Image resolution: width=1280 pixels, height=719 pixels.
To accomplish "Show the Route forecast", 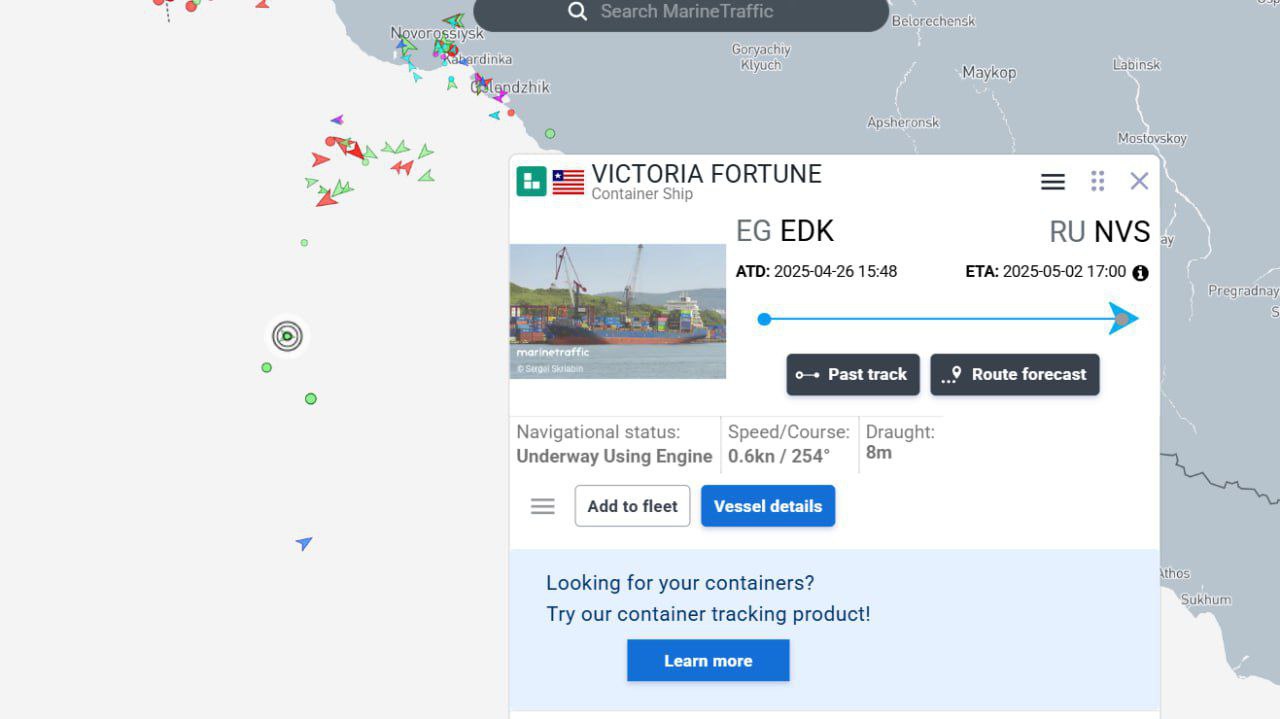I will point(1014,374).
